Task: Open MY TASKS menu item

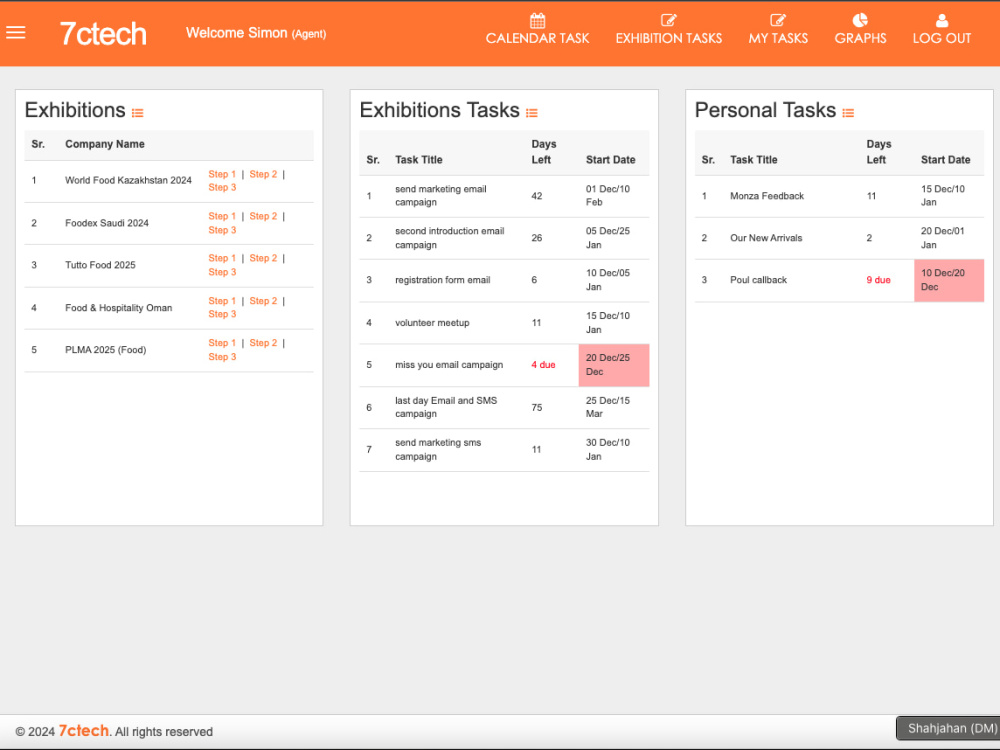Action: click(x=778, y=38)
